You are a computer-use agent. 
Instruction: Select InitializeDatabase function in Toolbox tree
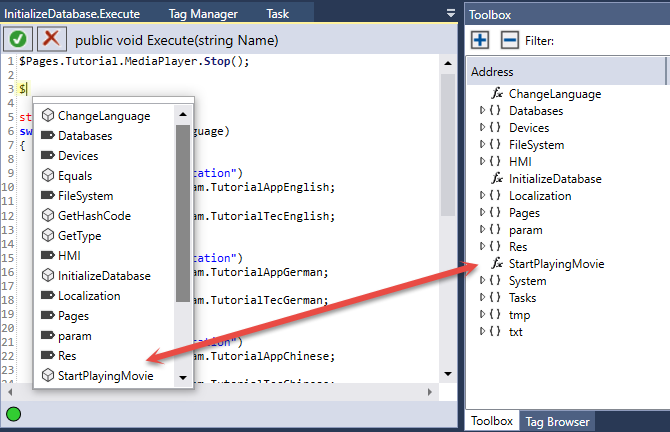(554, 179)
